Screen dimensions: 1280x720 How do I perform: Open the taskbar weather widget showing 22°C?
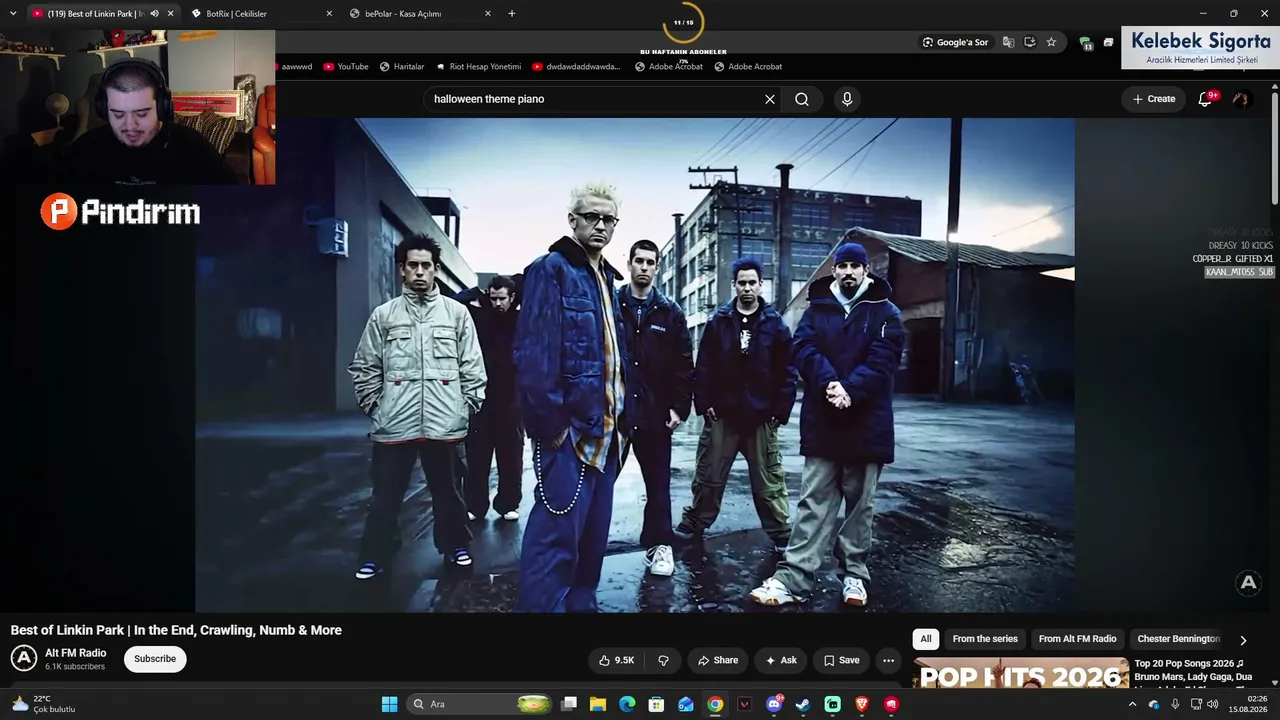click(x=42, y=704)
